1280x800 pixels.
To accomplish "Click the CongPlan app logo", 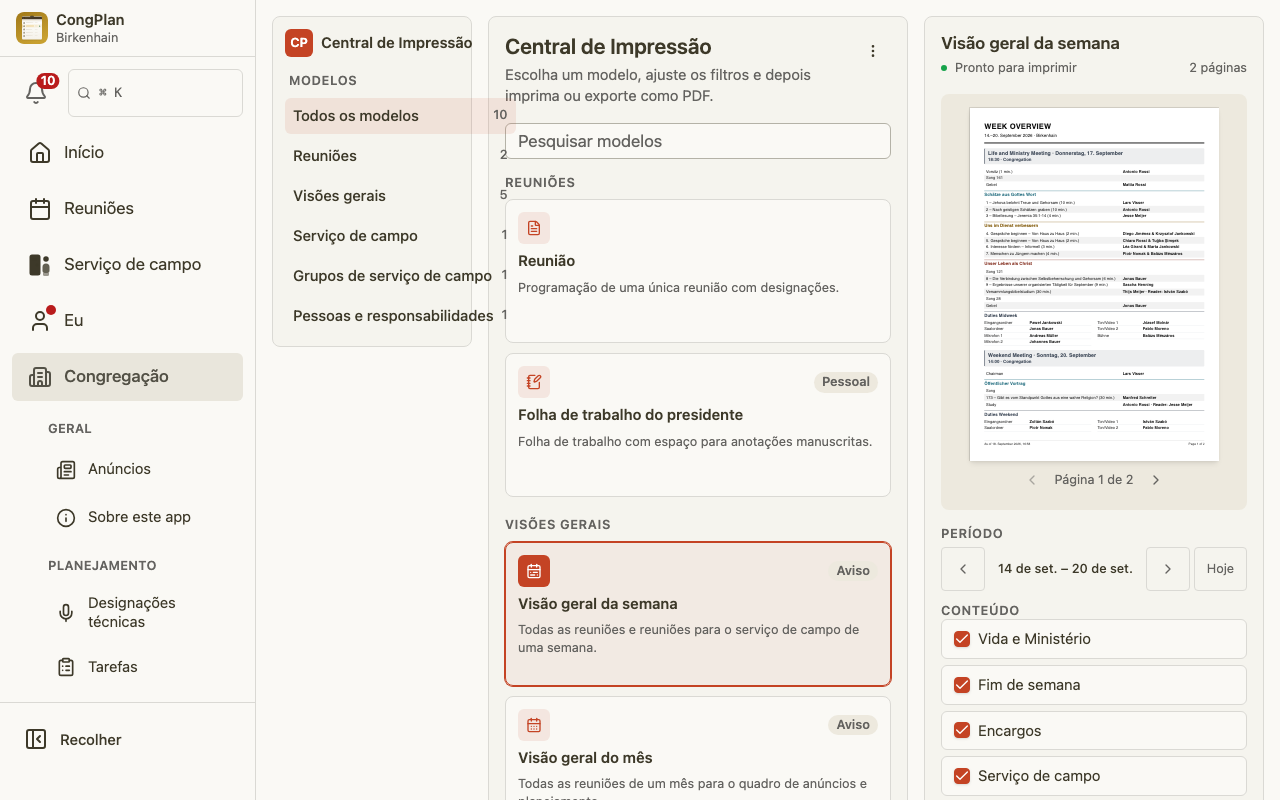I will point(32,28).
